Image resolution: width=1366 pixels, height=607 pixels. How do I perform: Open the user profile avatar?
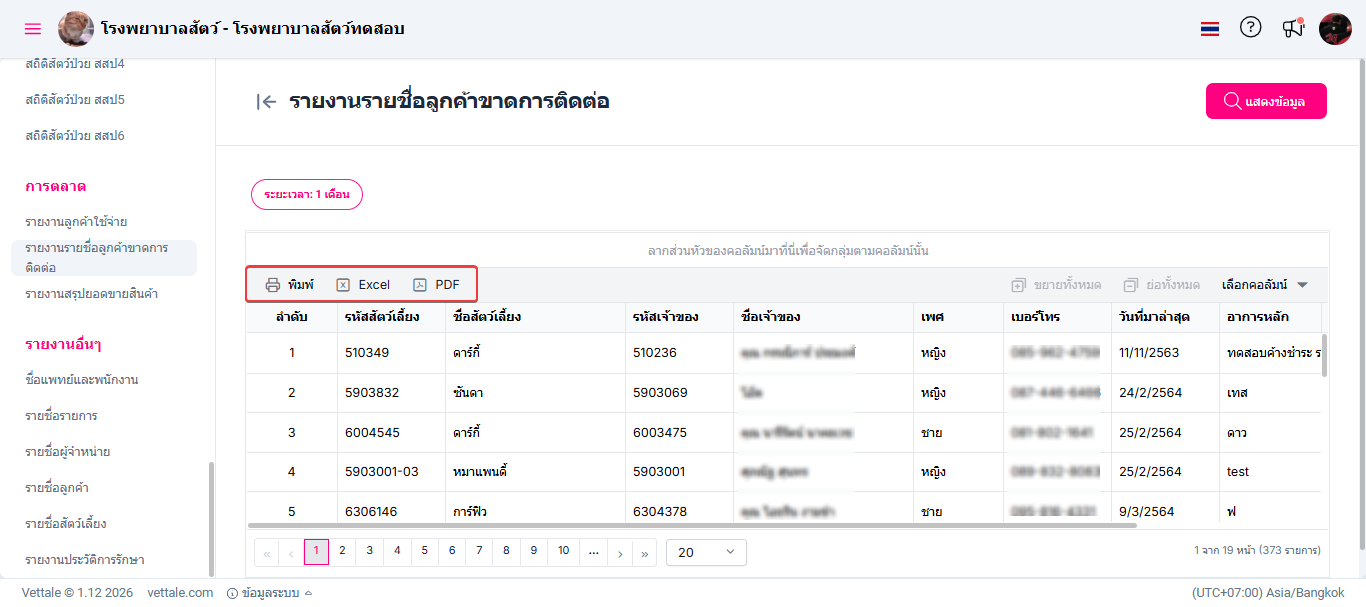1335,29
